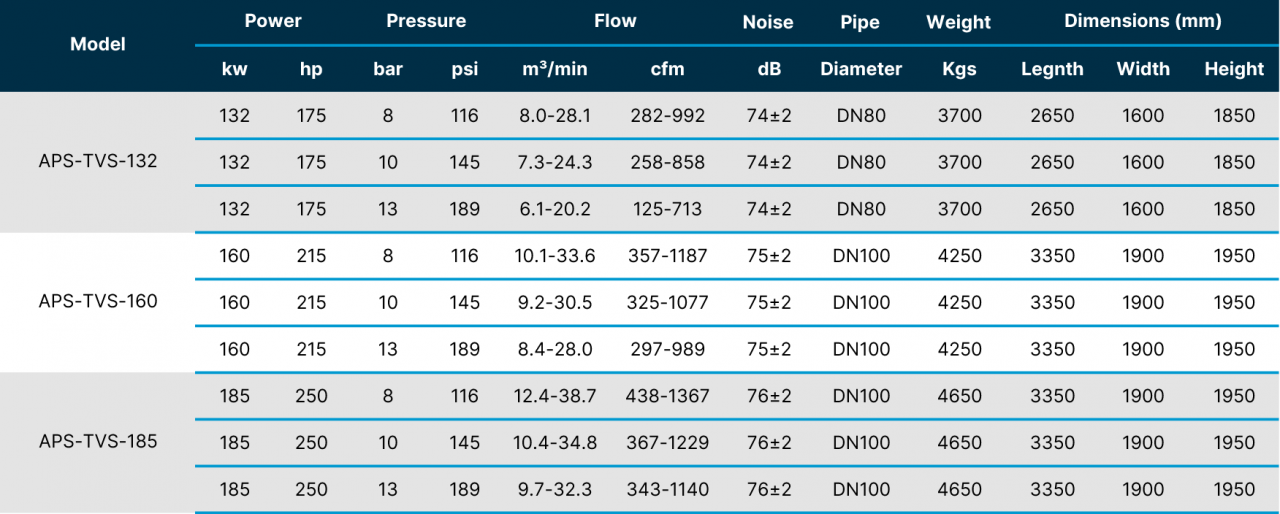Screen dimensions: 1280x514
Task: Click the cfm sub-header
Action: point(667,69)
